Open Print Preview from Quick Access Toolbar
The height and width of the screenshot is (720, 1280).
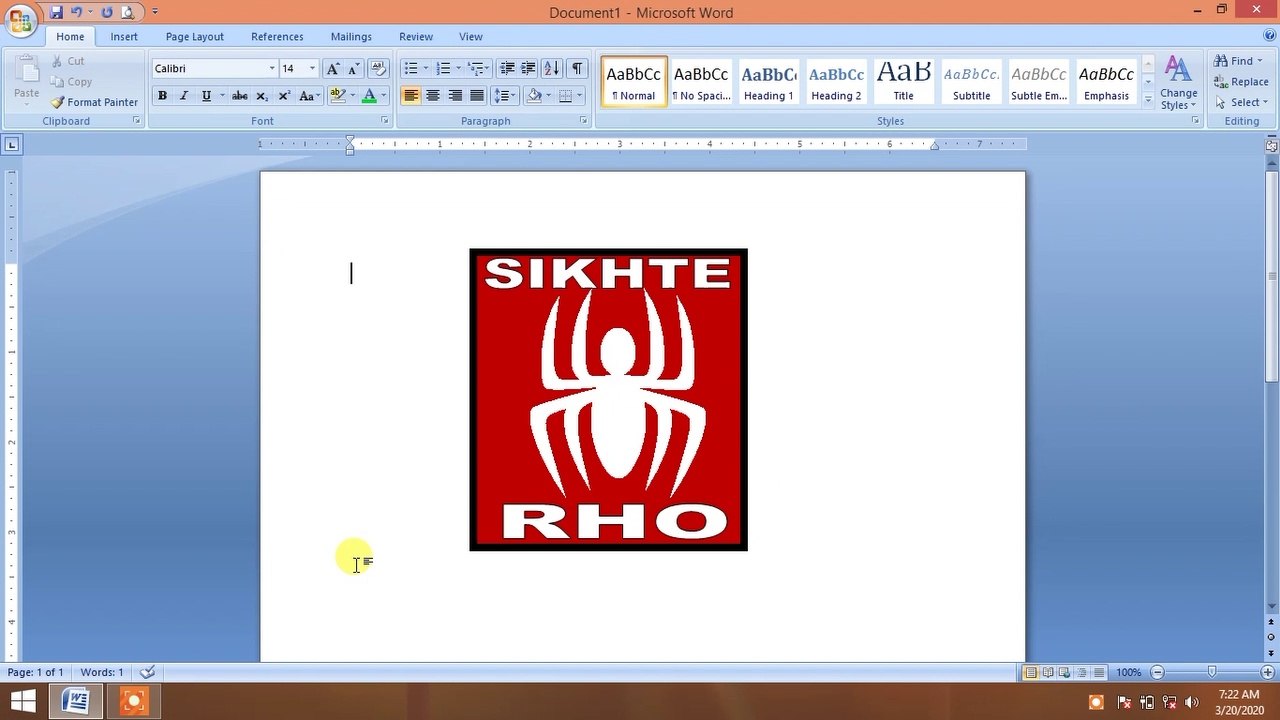tap(128, 12)
